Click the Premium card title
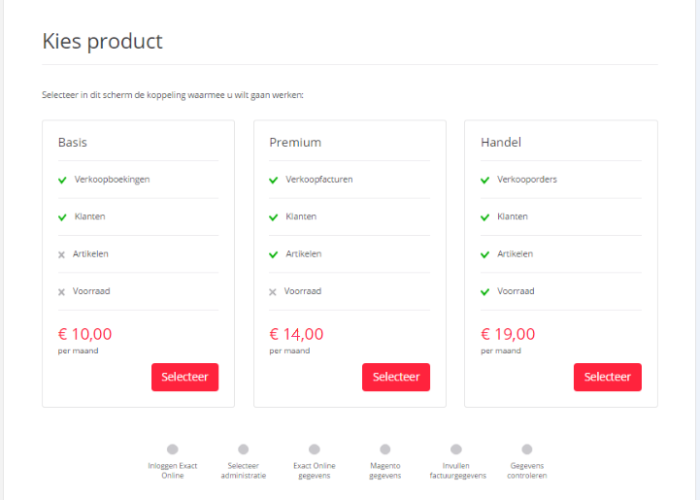This screenshot has width=700, height=500. [x=295, y=142]
